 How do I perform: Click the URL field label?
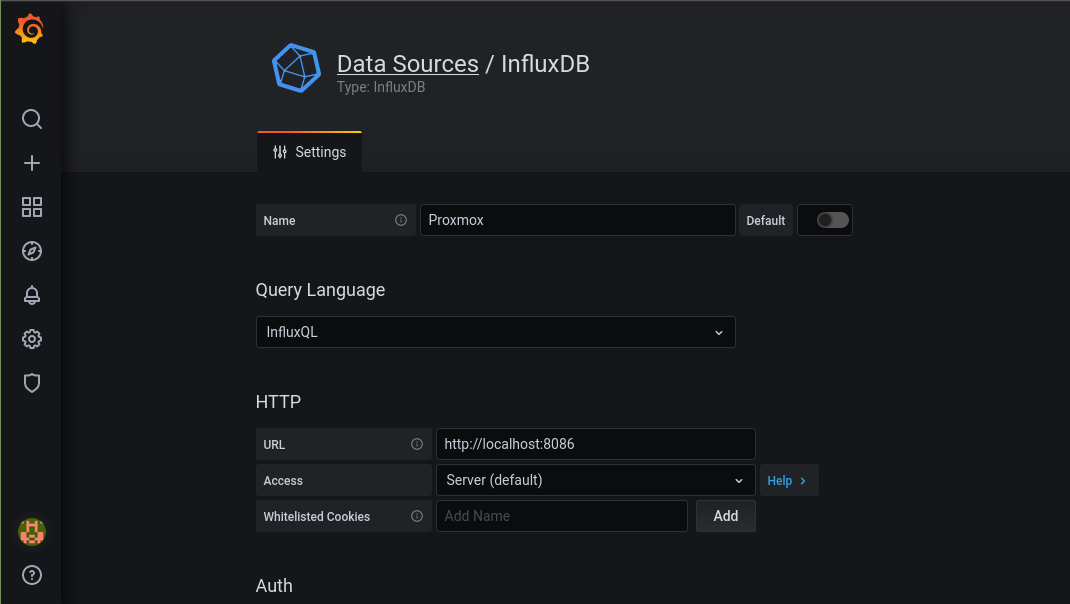pos(274,444)
